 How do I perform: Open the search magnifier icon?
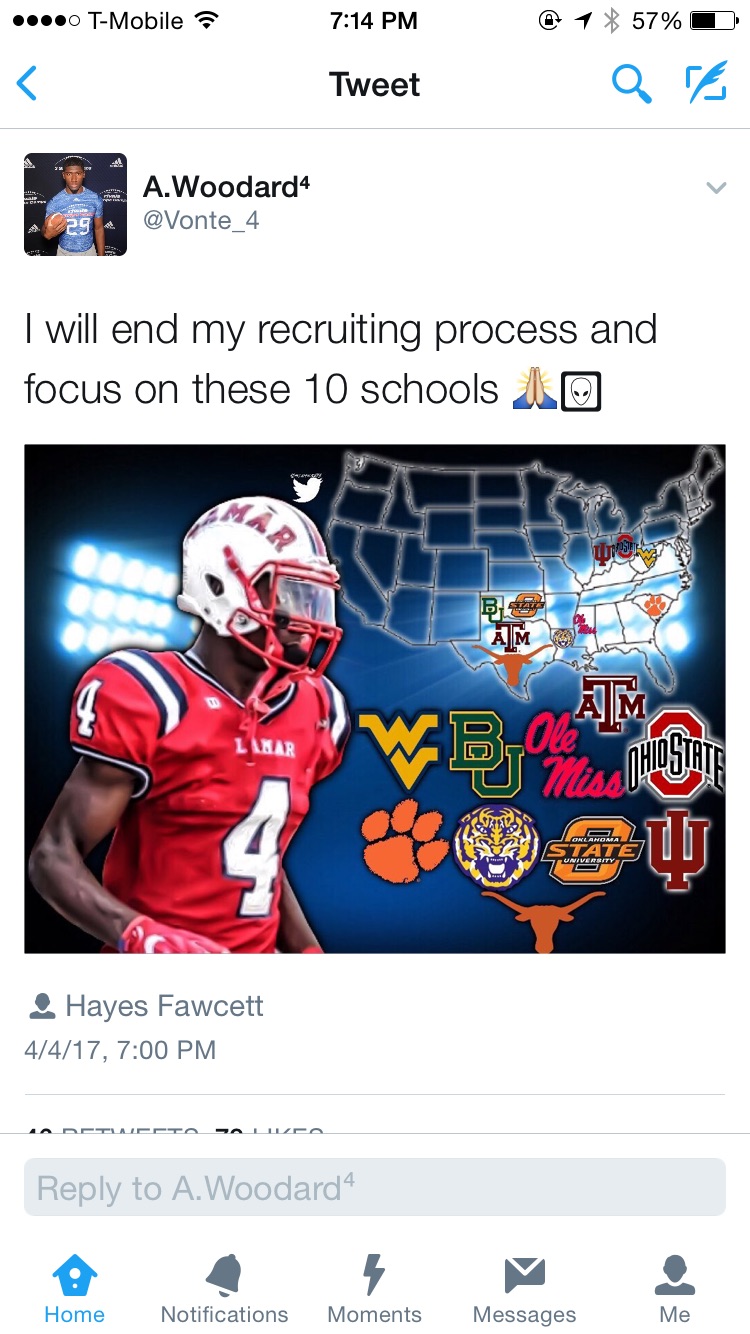tap(631, 84)
